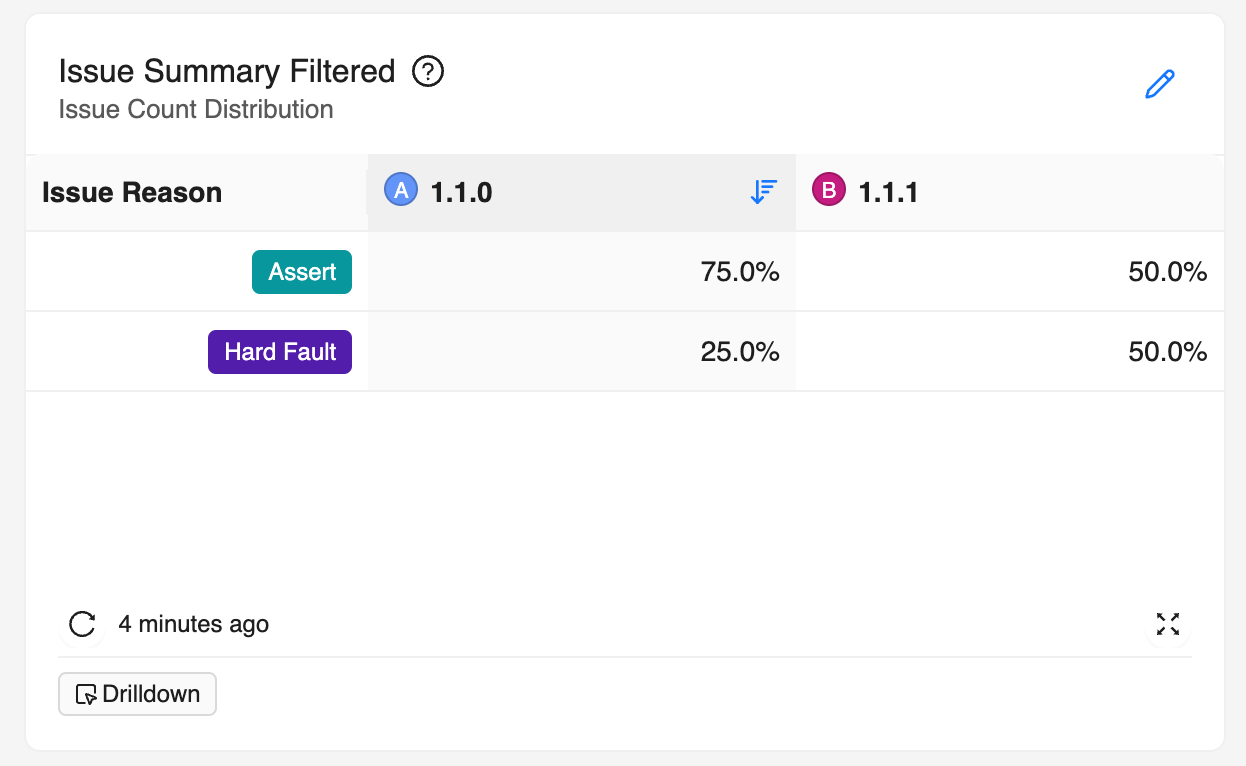Image resolution: width=1246 pixels, height=766 pixels.
Task: Click the "4 minutes ago" timestamp
Action: pyautogui.click(x=194, y=624)
